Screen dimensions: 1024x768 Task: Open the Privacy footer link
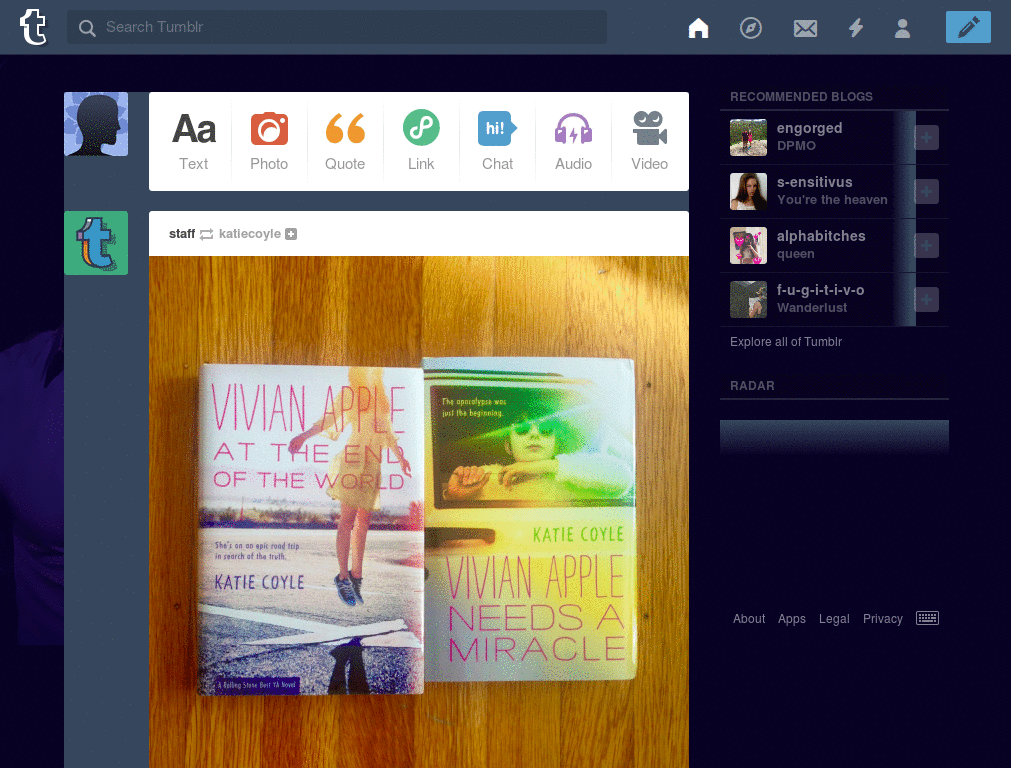pos(882,618)
